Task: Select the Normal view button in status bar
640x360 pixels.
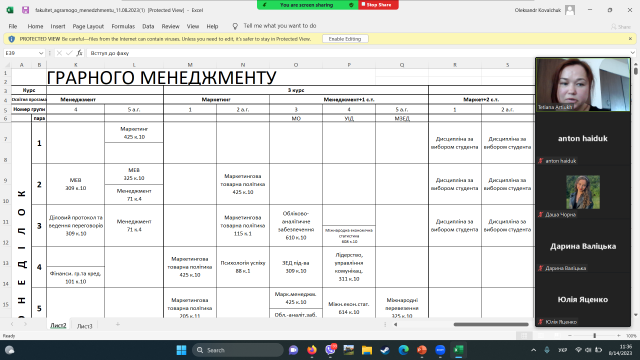Action: [x=524, y=336]
